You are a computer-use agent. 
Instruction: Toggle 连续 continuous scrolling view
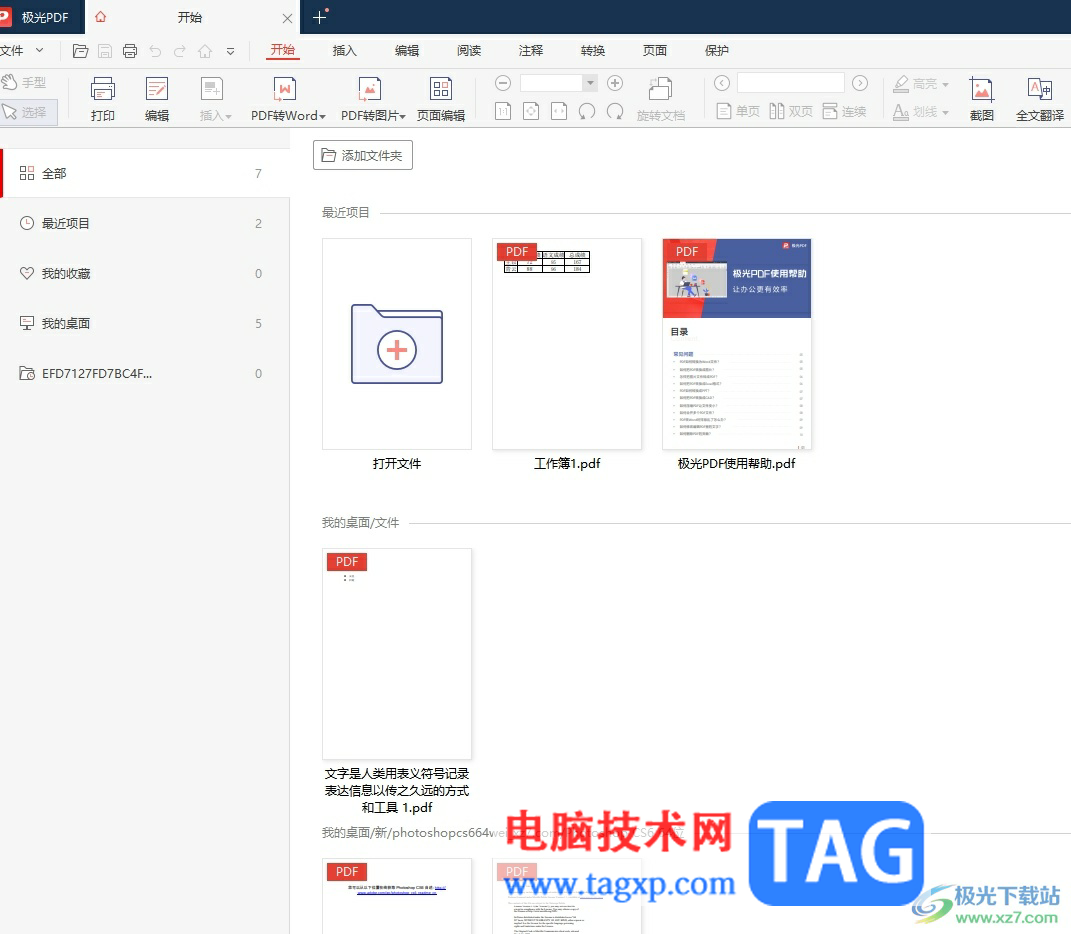(844, 111)
